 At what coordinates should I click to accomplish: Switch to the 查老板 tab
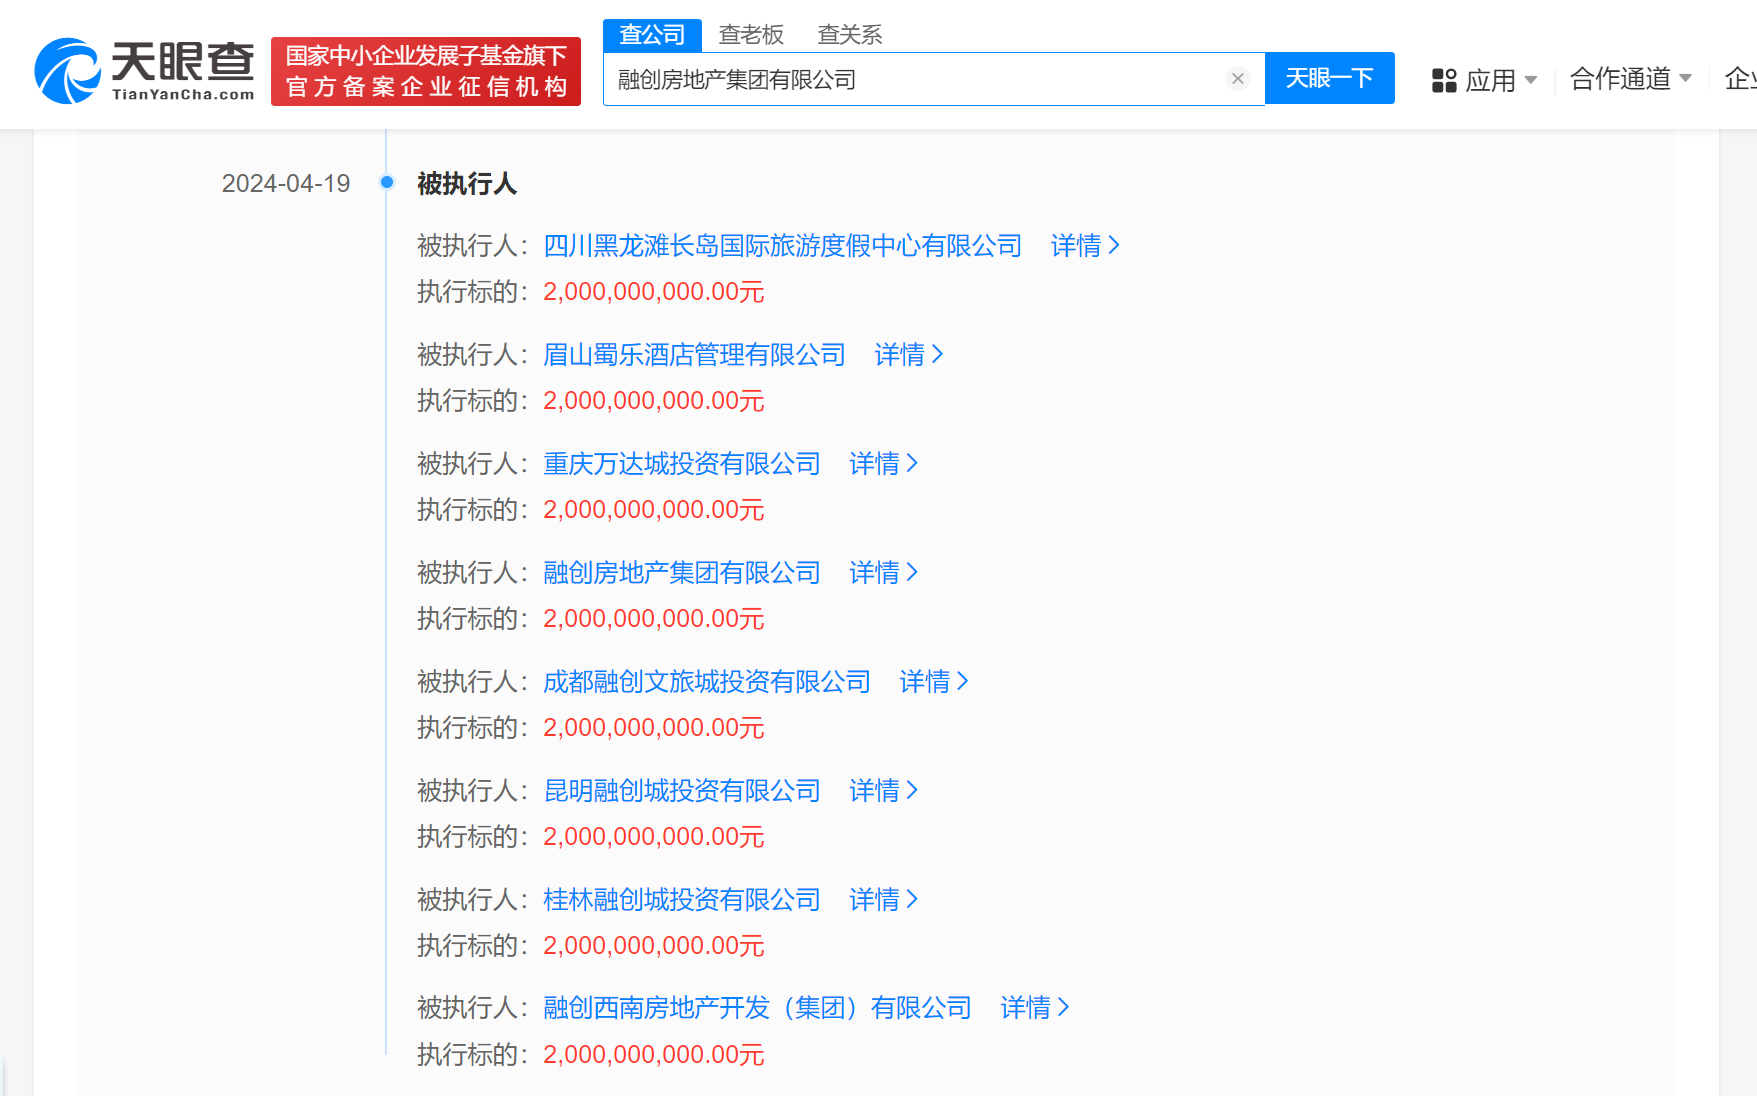click(x=750, y=34)
